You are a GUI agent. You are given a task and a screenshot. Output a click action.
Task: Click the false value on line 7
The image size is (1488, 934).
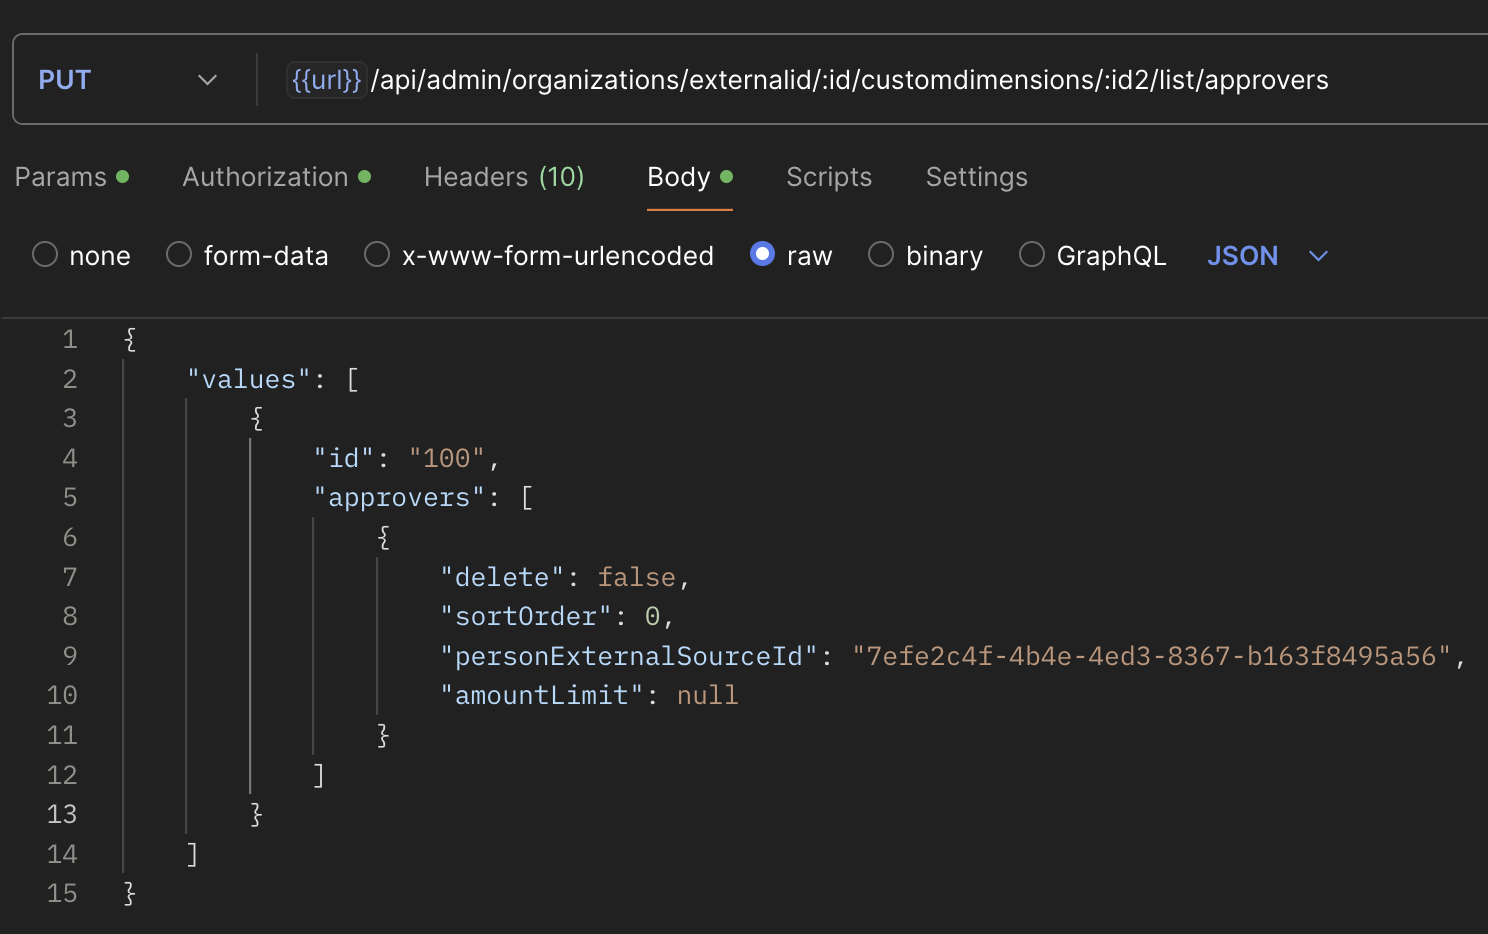pyautogui.click(x=636, y=577)
